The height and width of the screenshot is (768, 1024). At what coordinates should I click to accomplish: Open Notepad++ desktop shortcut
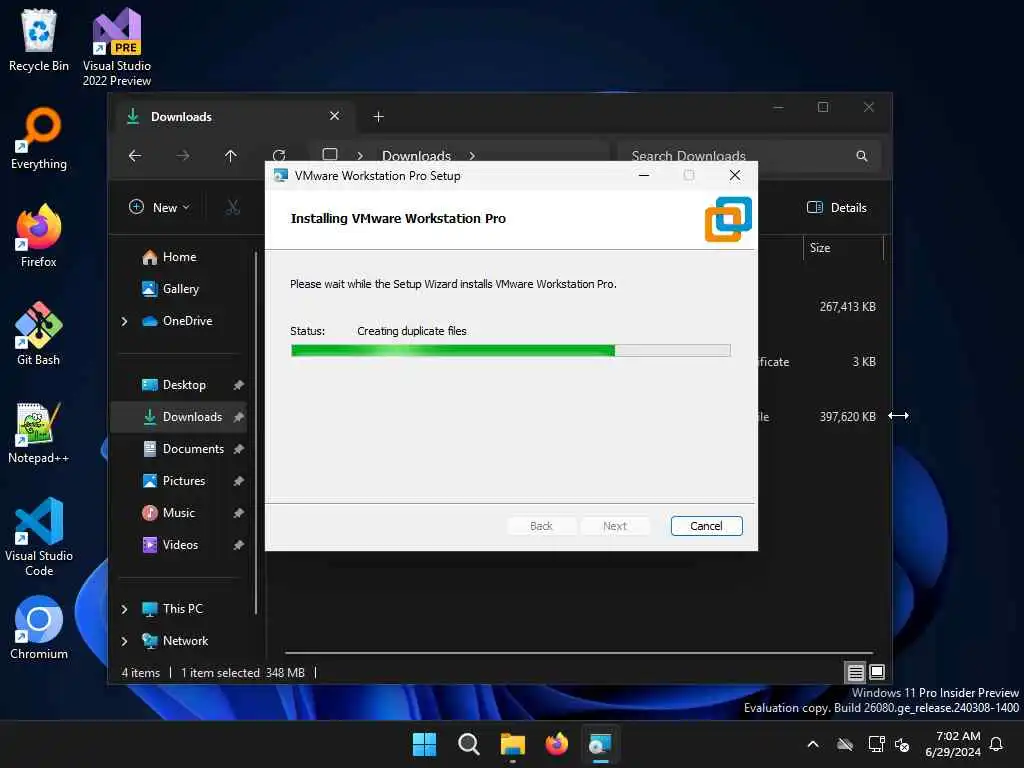click(x=39, y=432)
